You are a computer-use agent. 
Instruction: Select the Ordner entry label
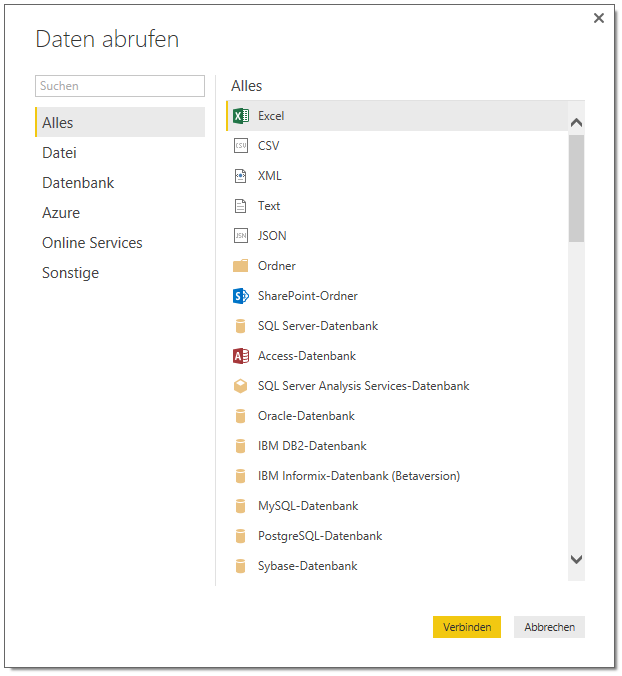click(x=277, y=266)
